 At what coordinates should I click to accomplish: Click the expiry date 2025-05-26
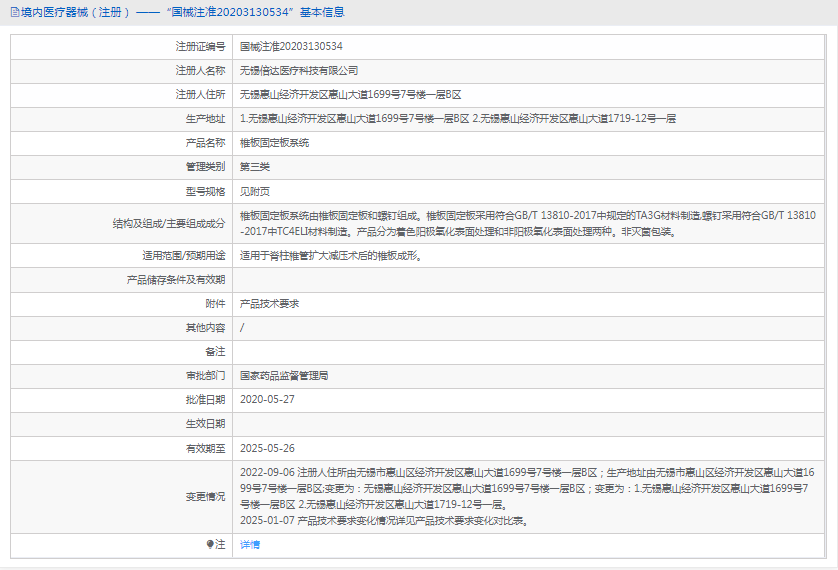(x=267, y=448)
